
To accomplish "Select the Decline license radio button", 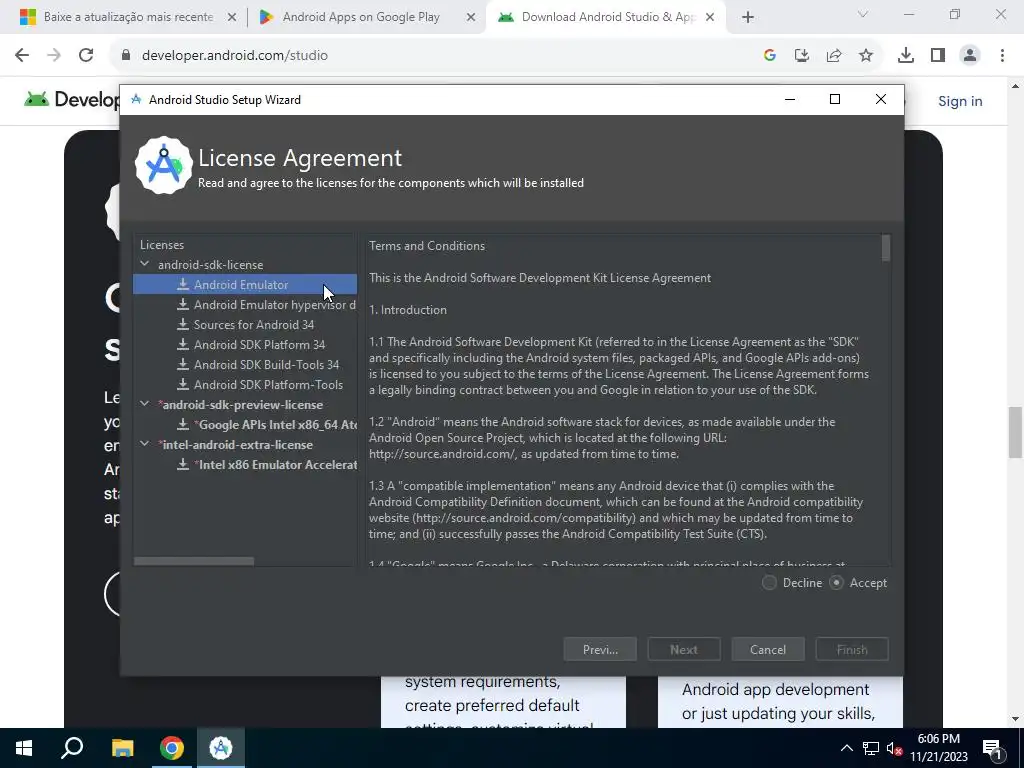I will (769, 583).
